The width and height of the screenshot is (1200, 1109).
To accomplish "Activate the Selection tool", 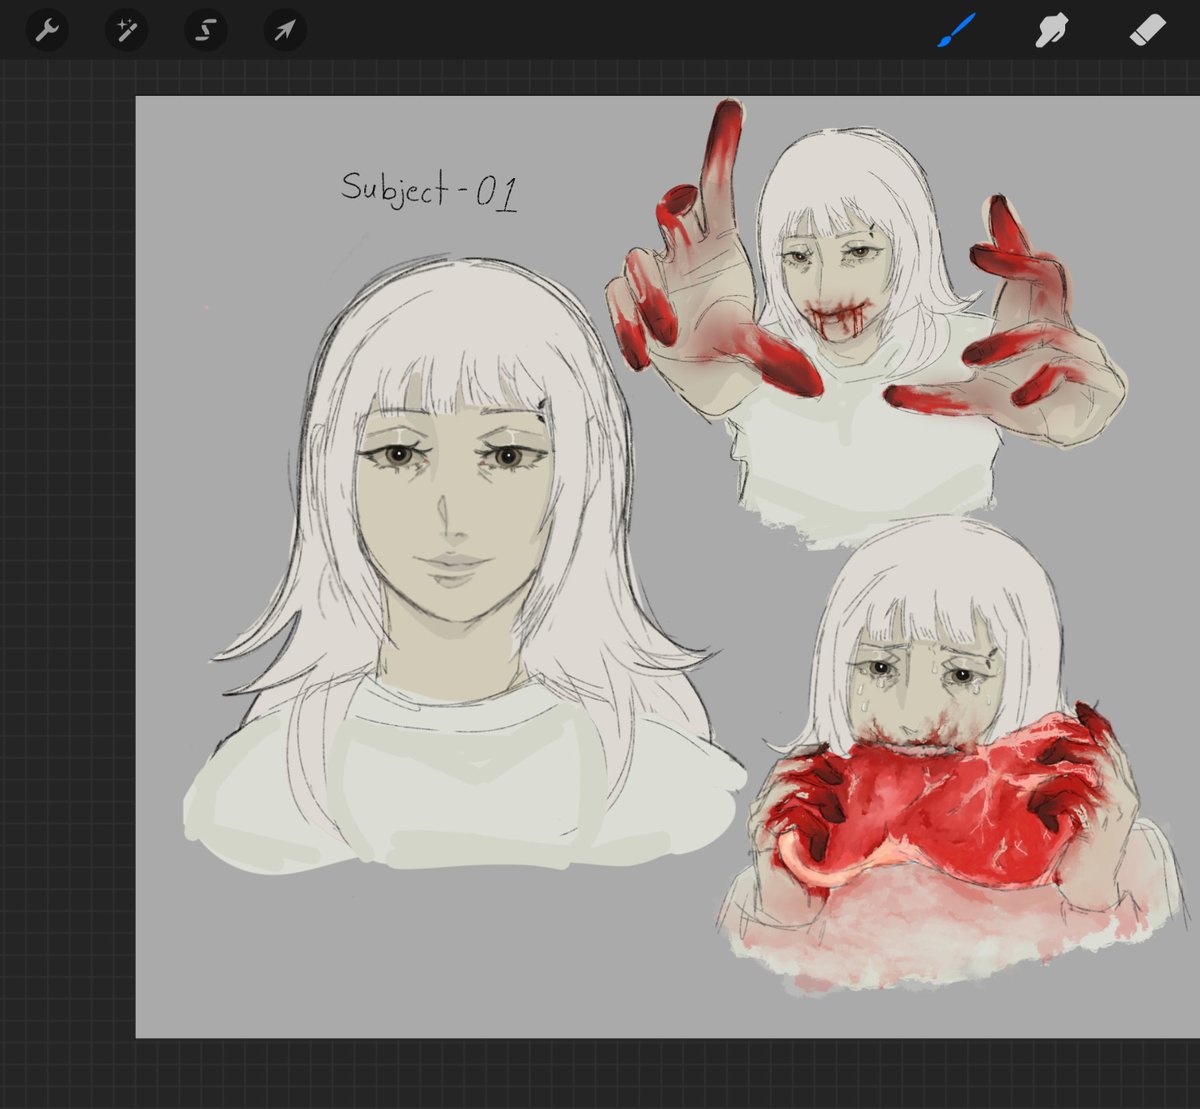I will point(205,31).
